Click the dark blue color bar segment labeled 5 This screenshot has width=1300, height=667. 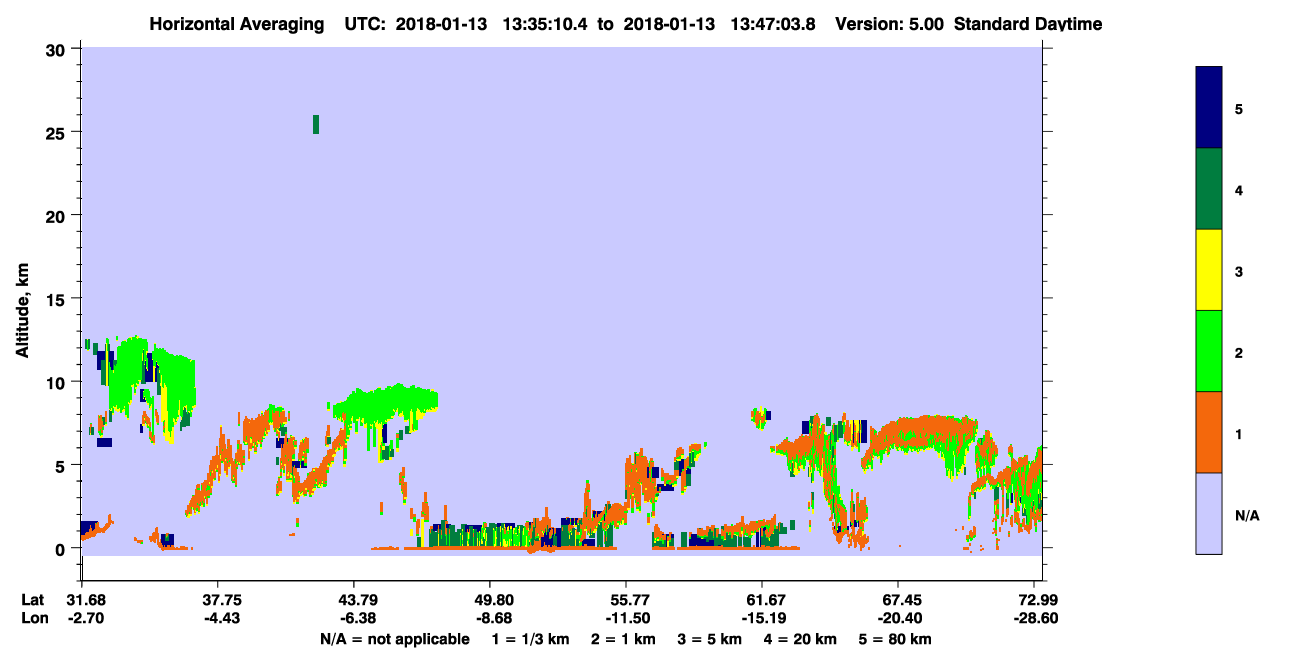click(1209, 108)
